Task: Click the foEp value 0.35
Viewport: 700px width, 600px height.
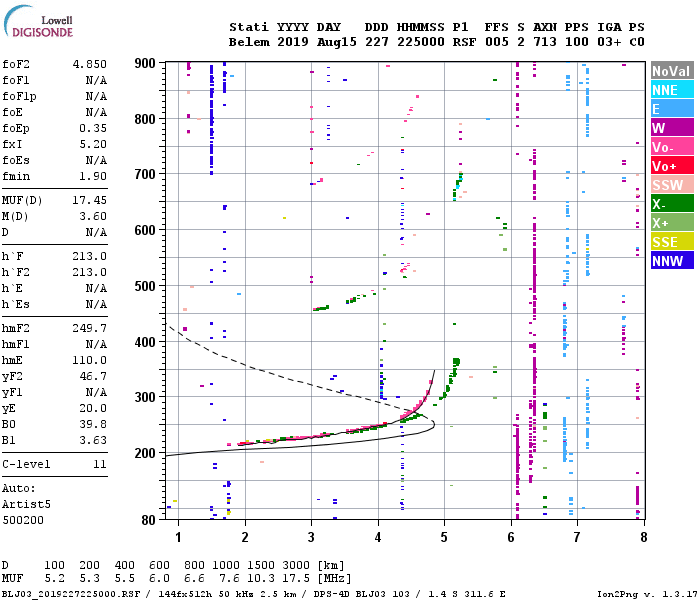Action: click(93, 129)
